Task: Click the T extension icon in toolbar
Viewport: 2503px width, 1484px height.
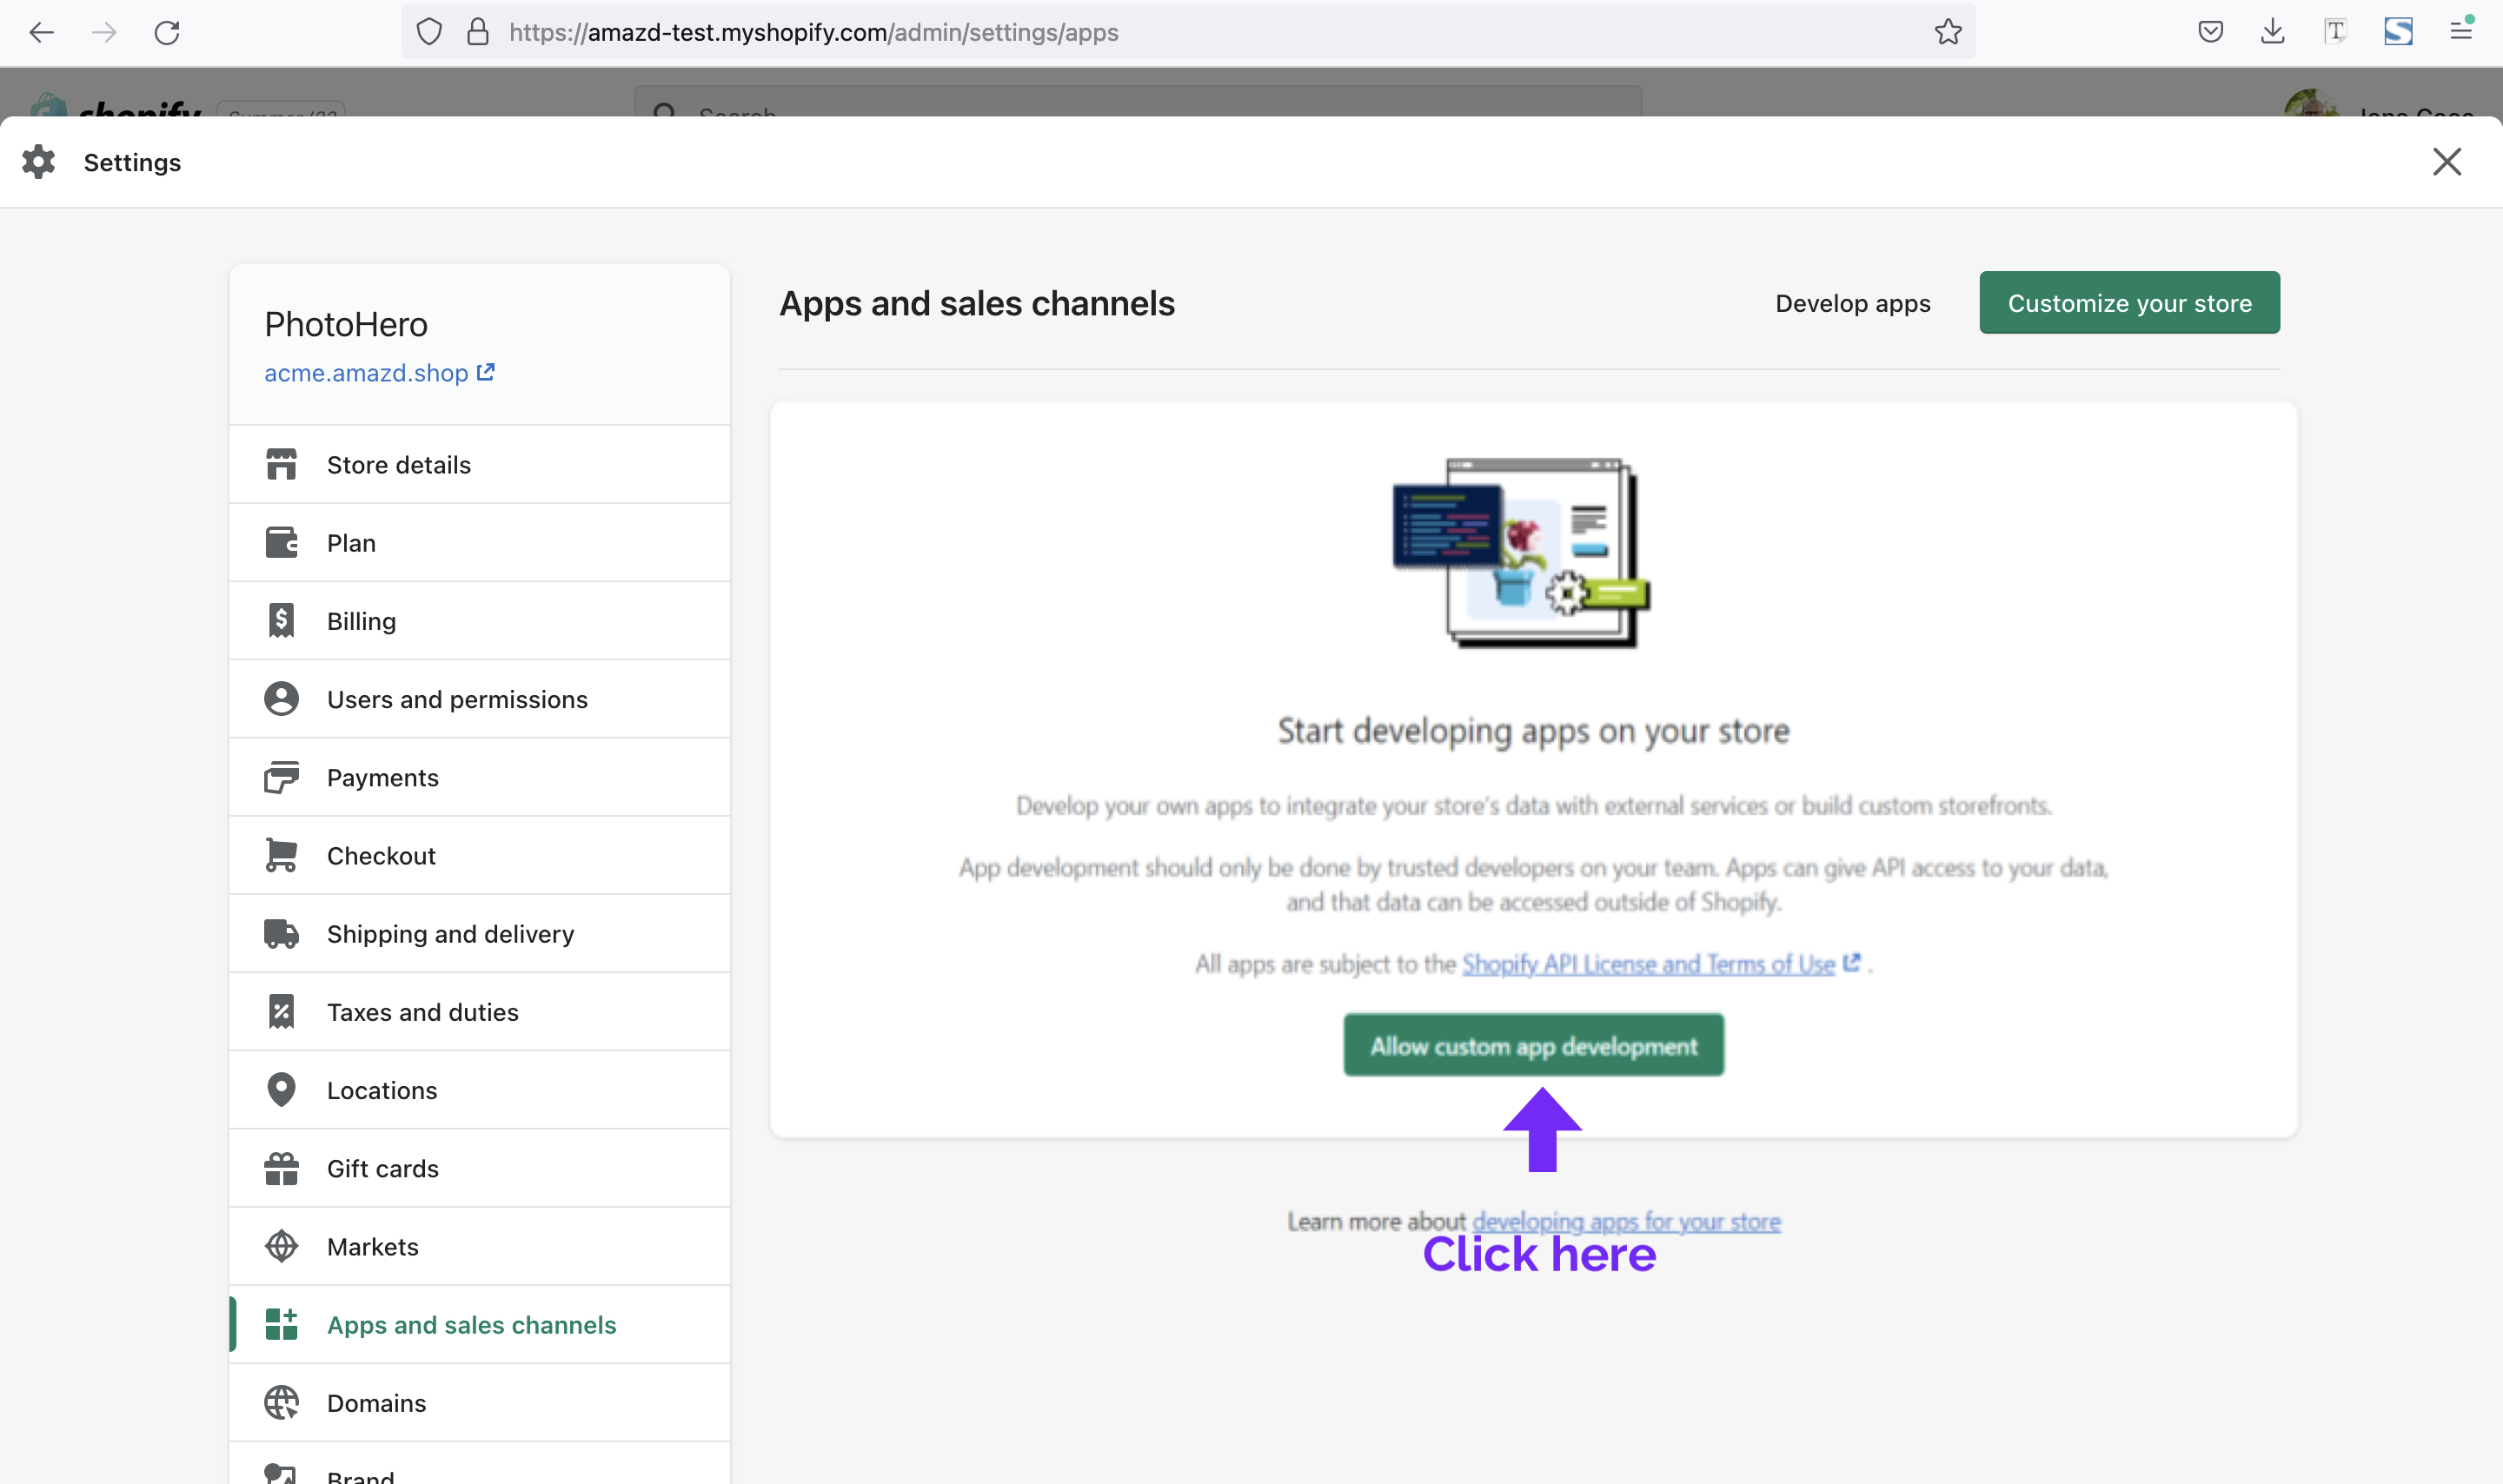Action: pos(2335,32)
